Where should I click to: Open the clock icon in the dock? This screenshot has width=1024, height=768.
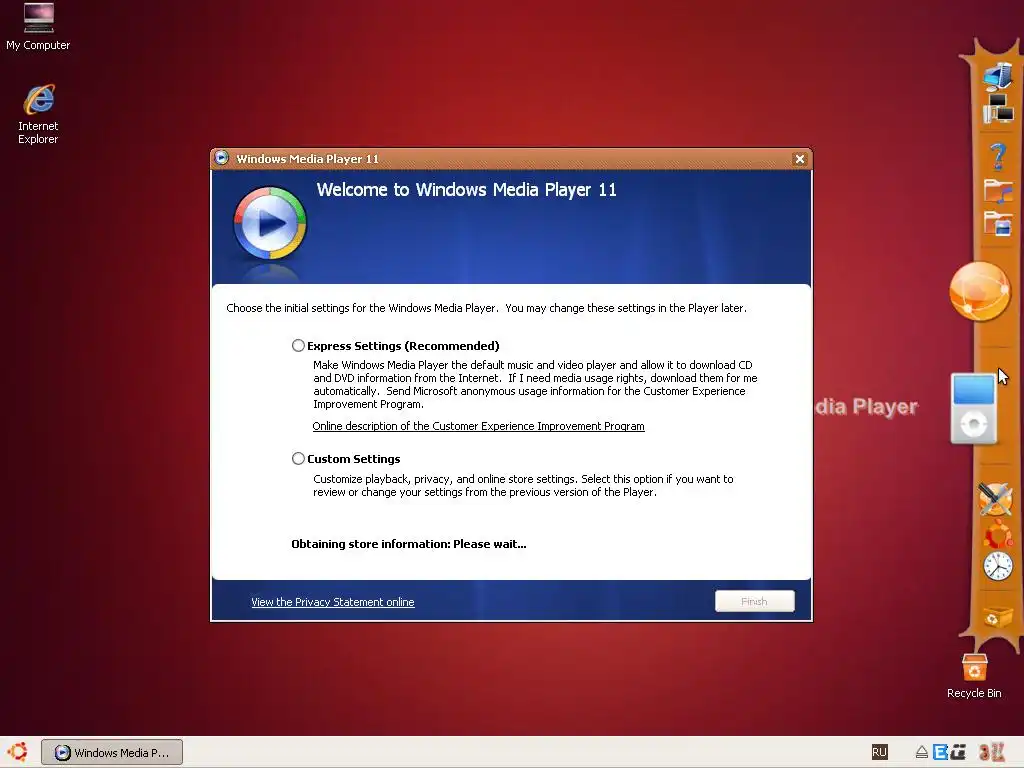point(998,566)
